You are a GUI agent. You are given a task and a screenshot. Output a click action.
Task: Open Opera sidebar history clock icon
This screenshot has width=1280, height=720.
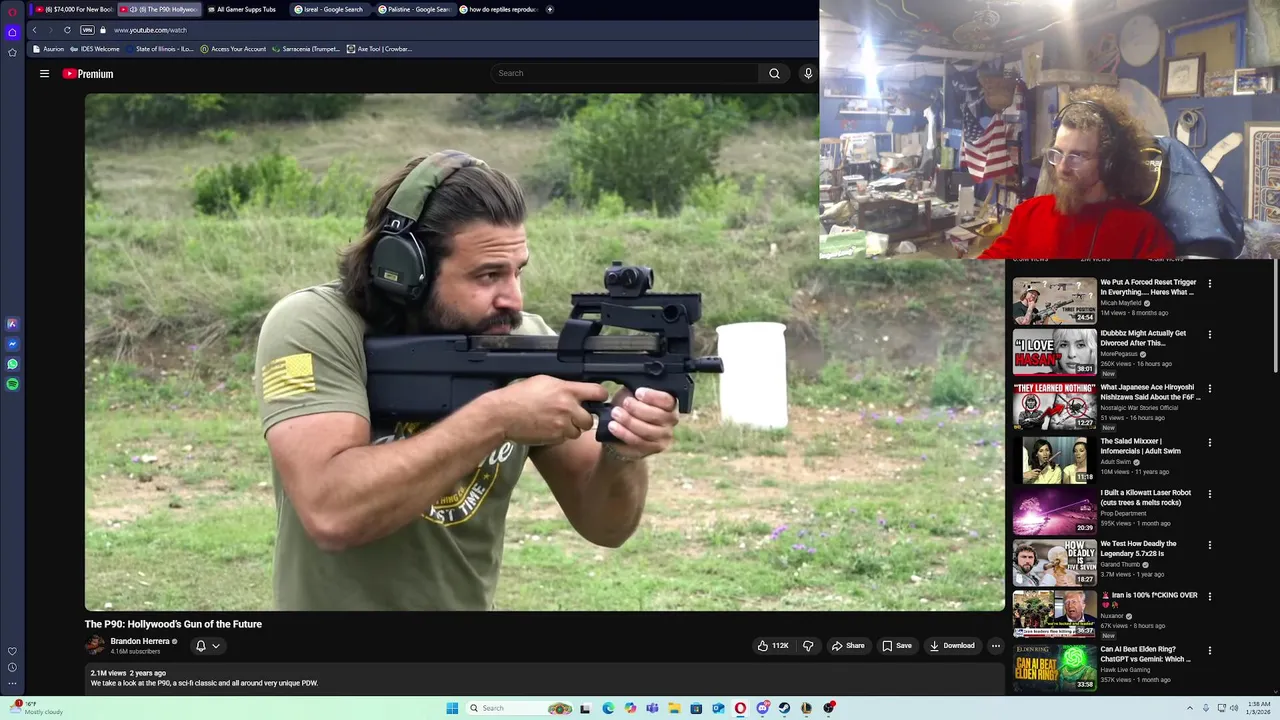tap(12, 667)
